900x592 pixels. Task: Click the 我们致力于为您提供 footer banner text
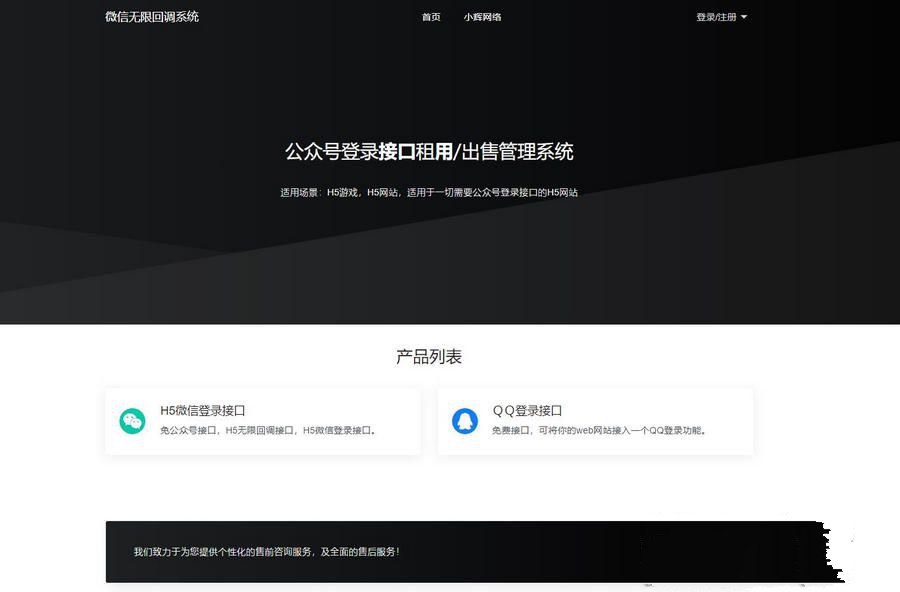coord(266,551)
